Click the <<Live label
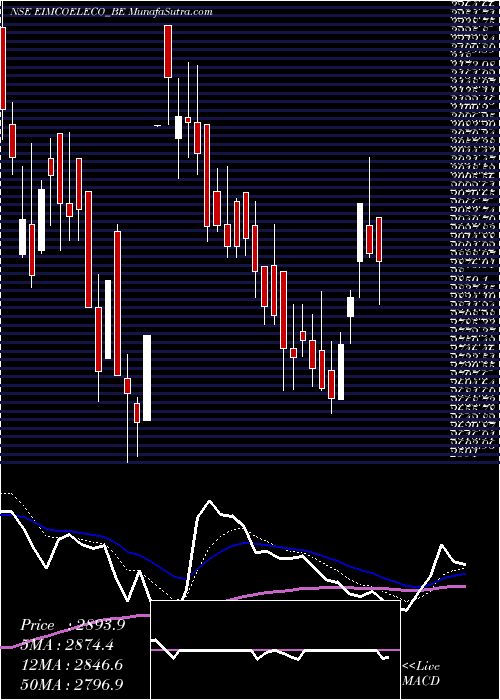 click(x=421, y=667)
